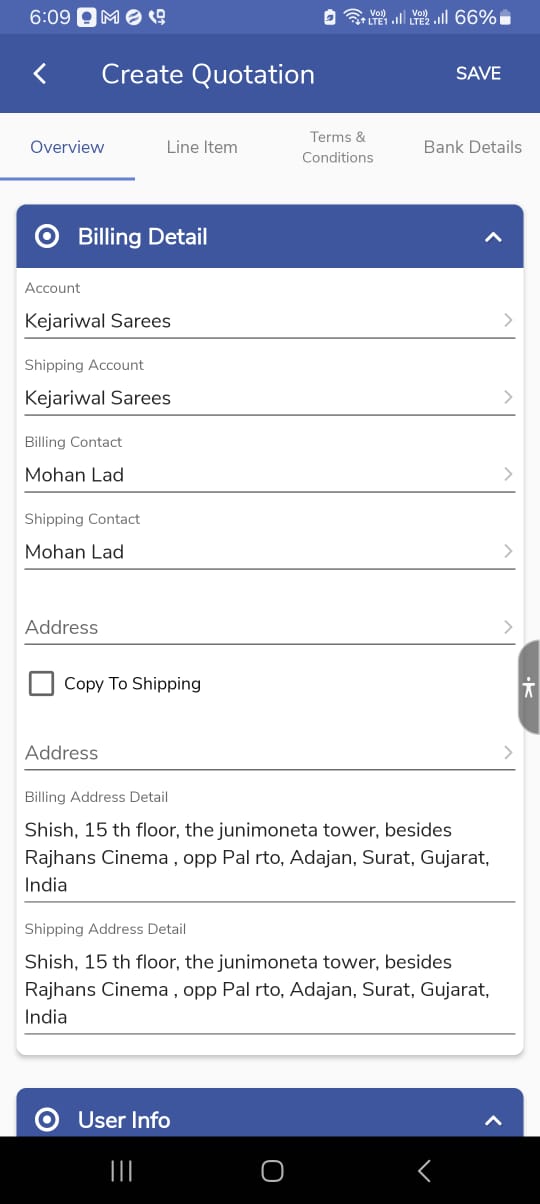Open Shipping Account Kejariwal Sarees selector
Viewport: 540px width, 1204px height.
(x=270, y=397)
